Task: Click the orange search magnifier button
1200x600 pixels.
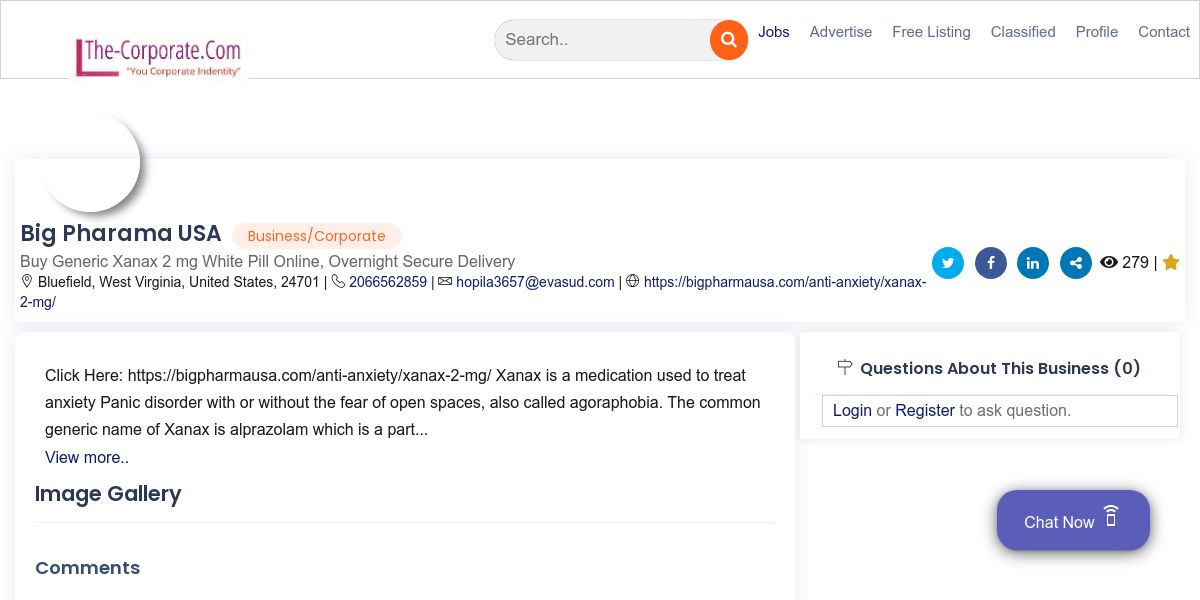Action: click(x=729, y=40)
